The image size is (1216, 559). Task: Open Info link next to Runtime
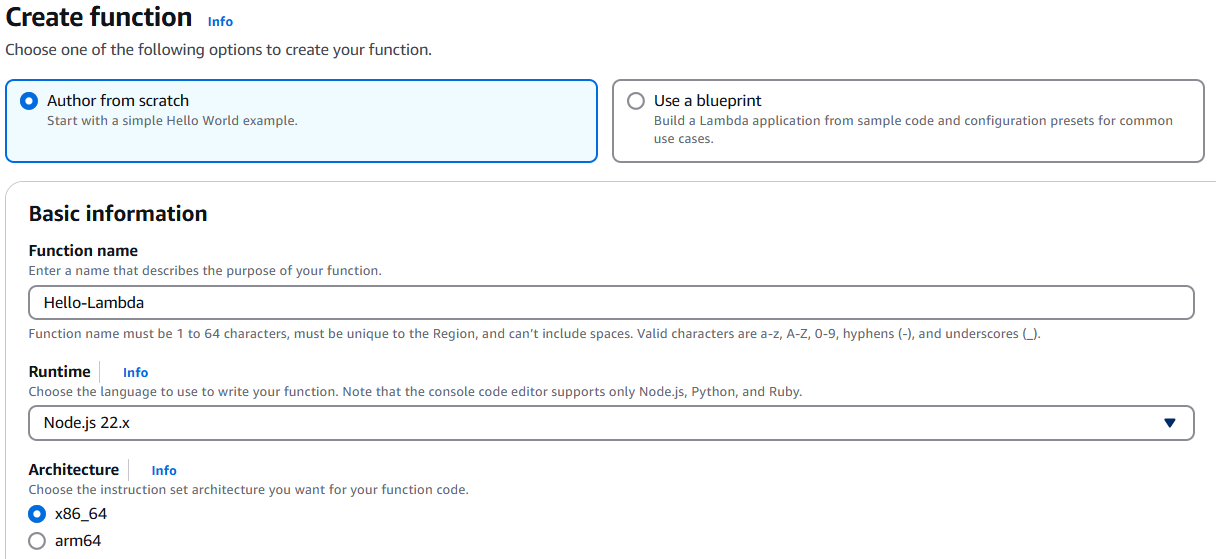[x=135, y=372]
